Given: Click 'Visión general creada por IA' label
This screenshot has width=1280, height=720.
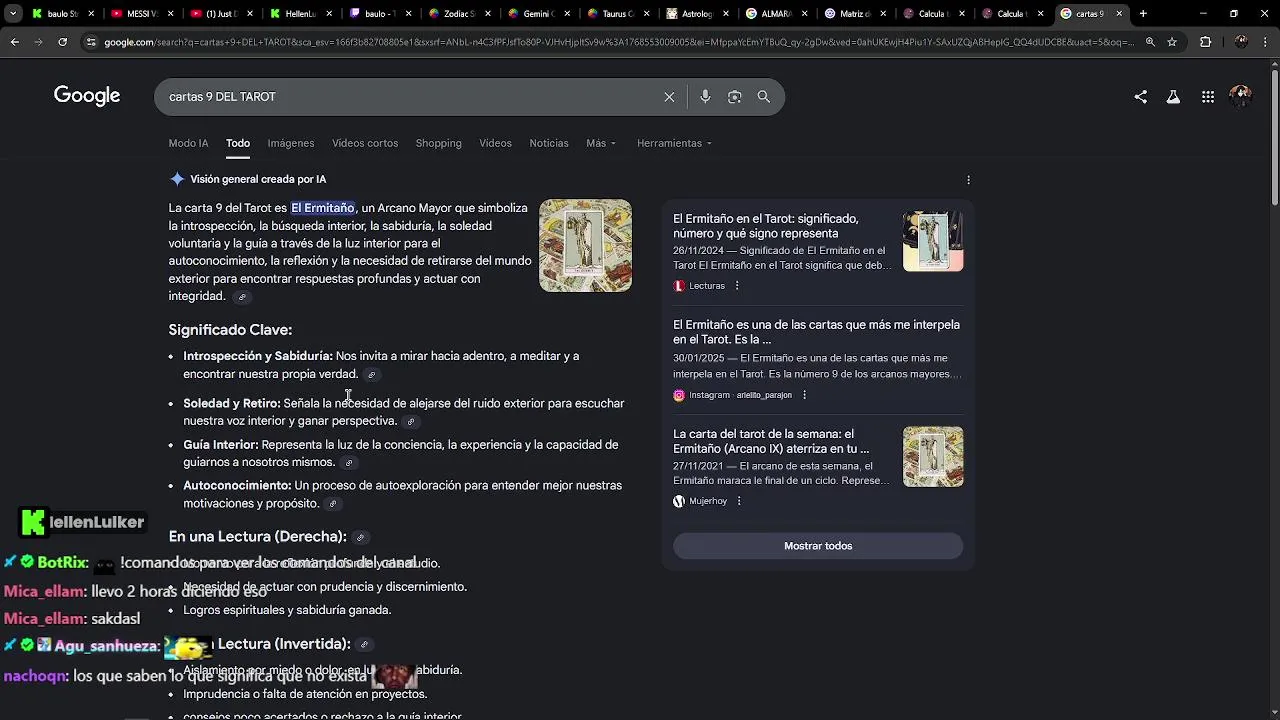Looking at the screenshot, I should pos(258,180).
